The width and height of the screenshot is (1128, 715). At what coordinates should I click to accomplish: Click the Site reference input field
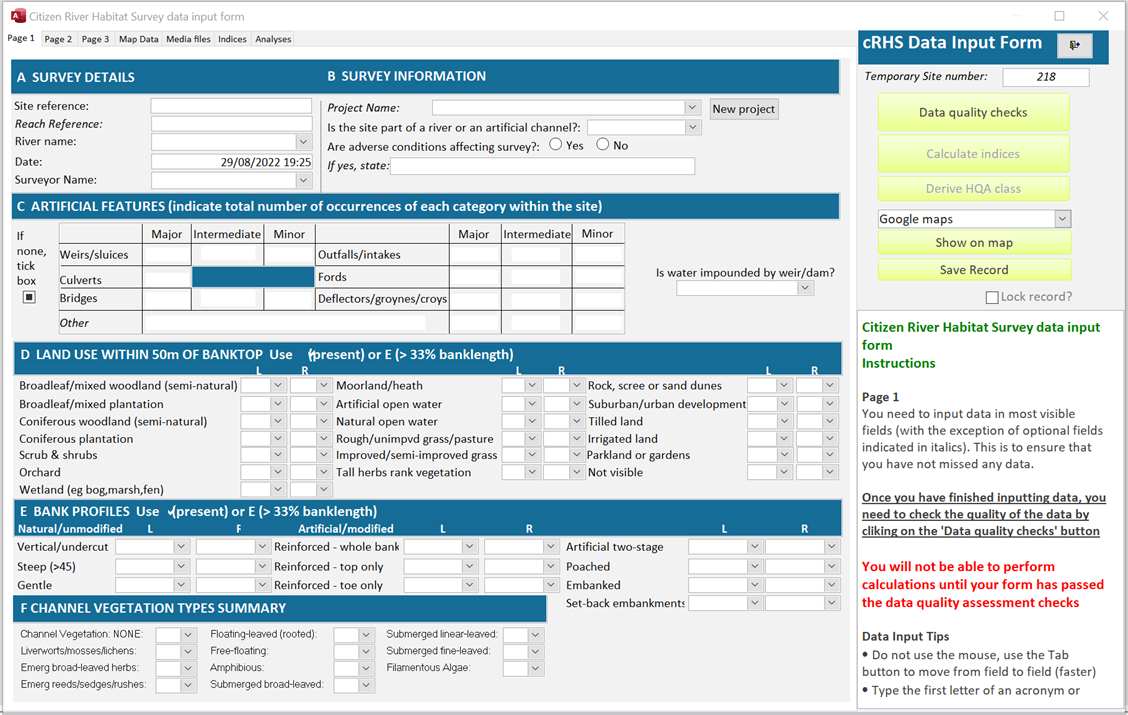coord(232,106)
